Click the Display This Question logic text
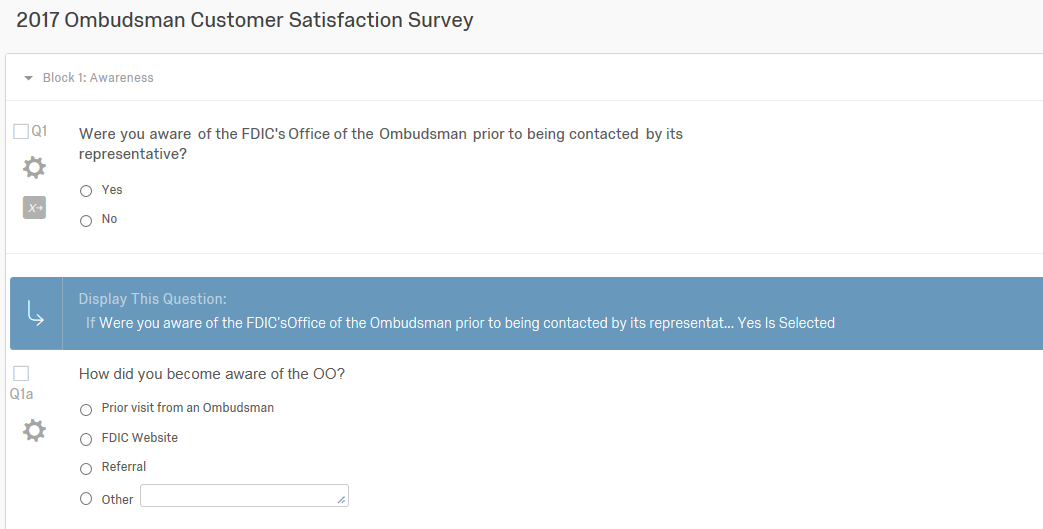Viewport: 1043px width, 529px height. point(153,299)
